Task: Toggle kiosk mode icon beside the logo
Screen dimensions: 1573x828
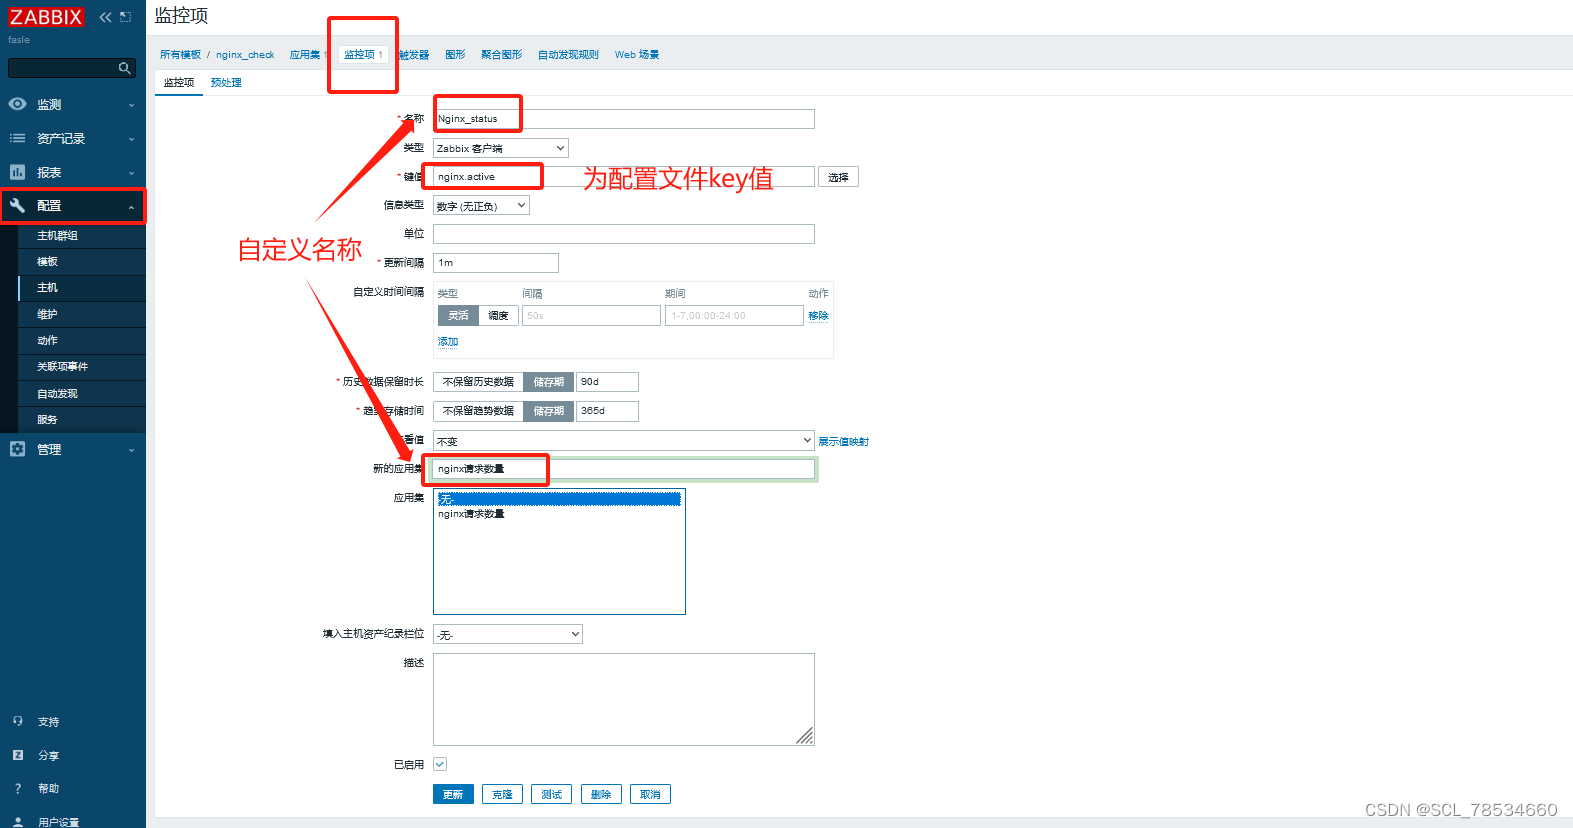Action: (125, 17)
